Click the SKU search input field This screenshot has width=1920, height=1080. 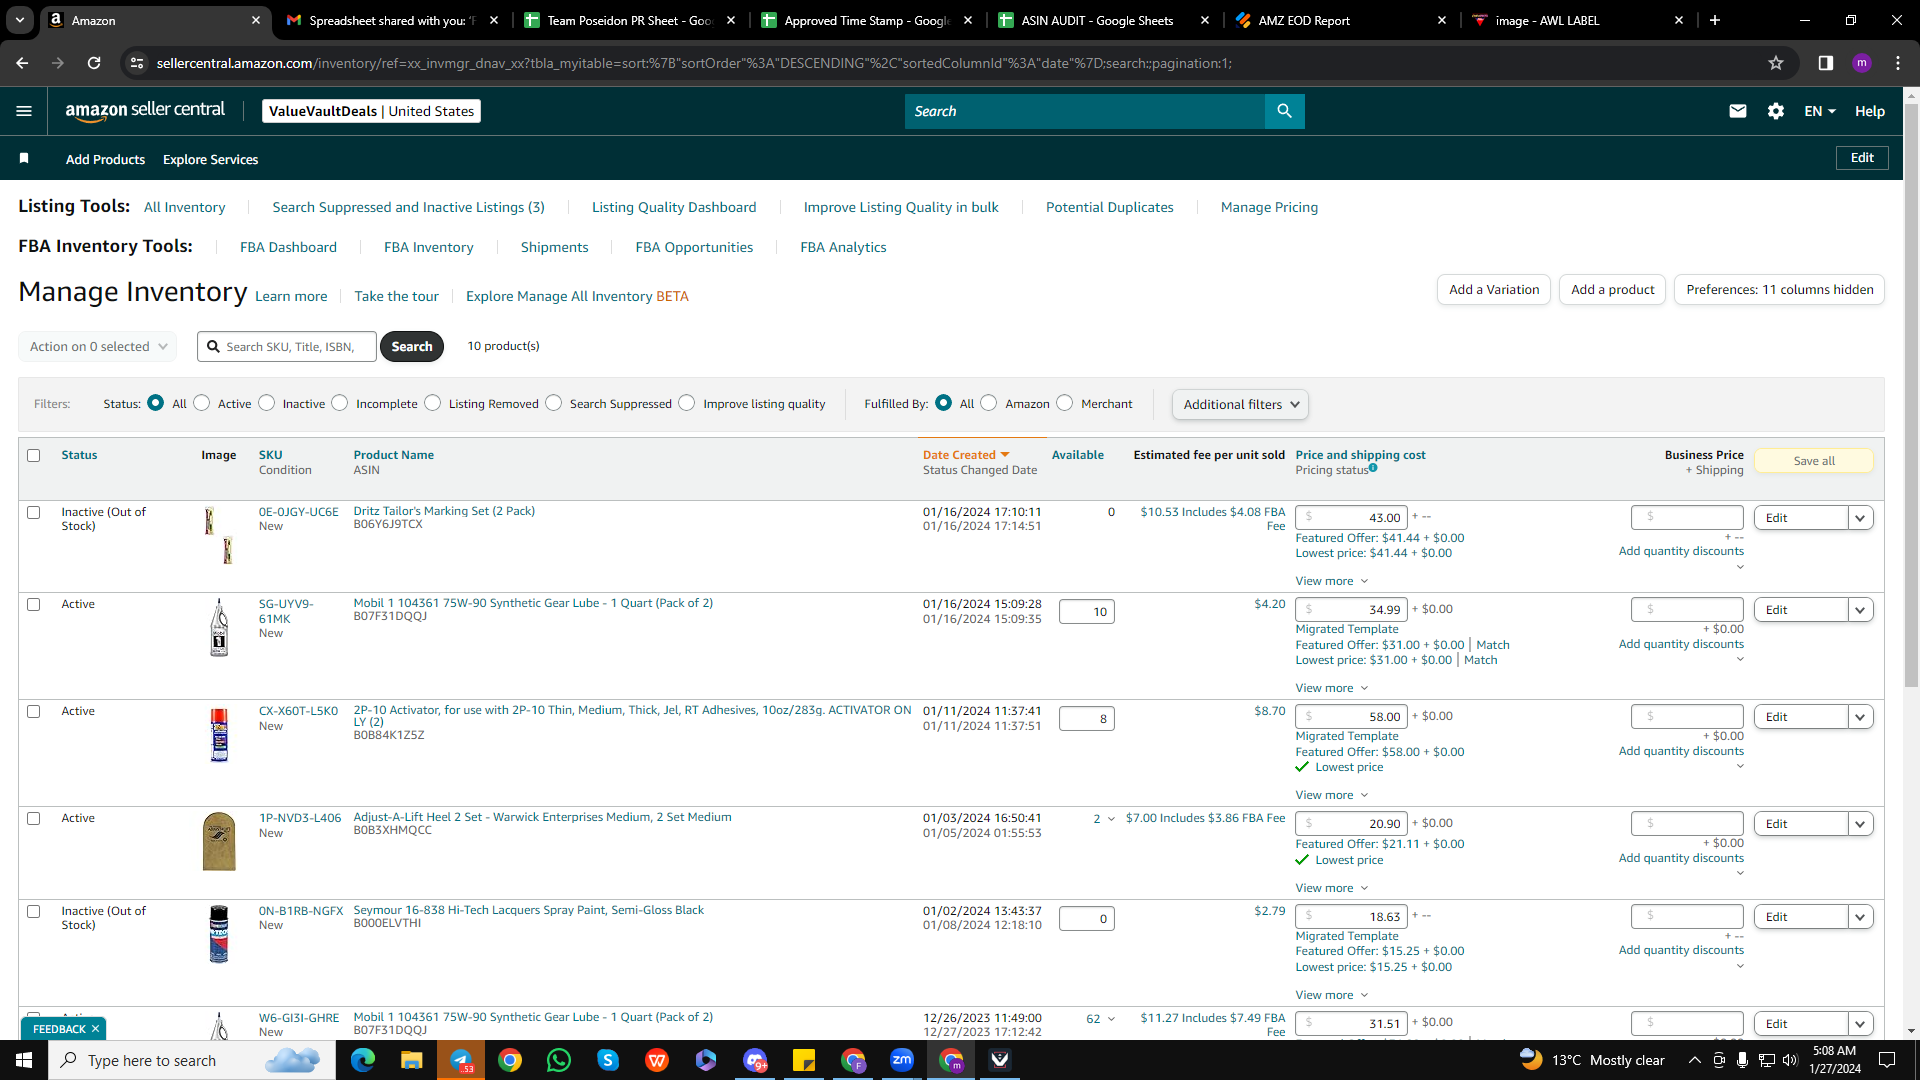(x=287, y=346)
